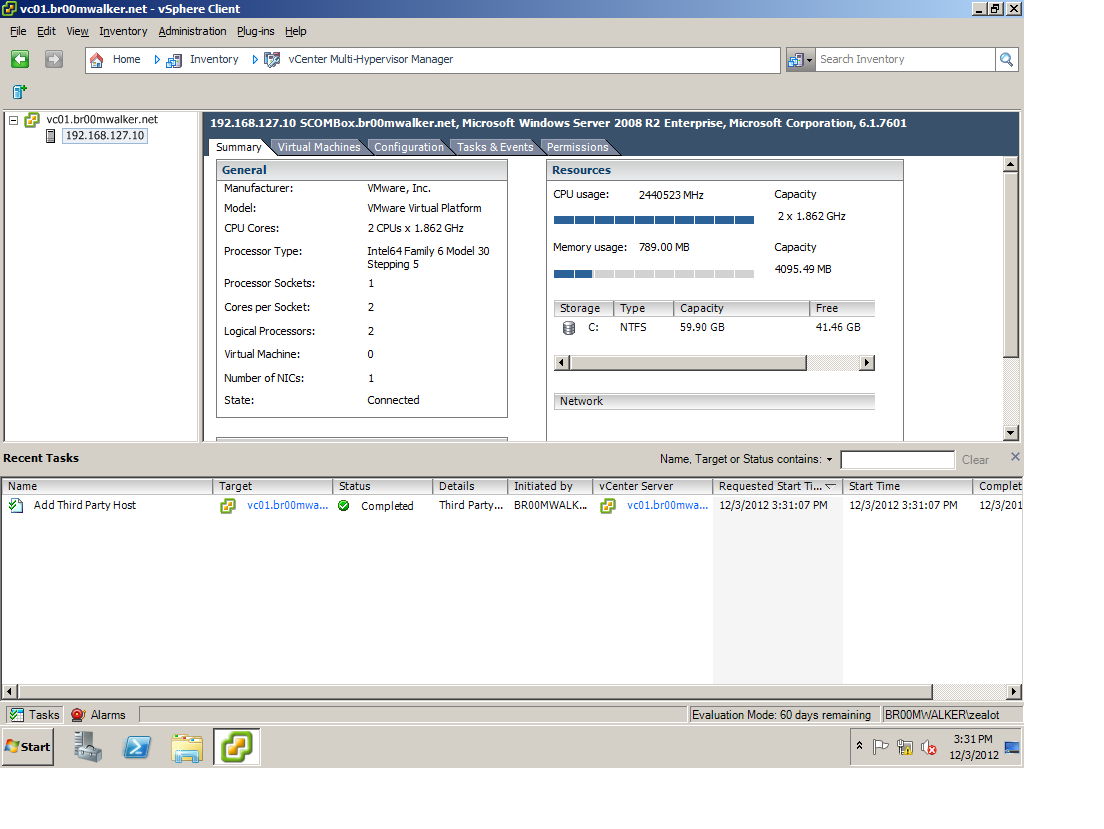
Task: Click the network tray icon
Action: tap(905, 747)
